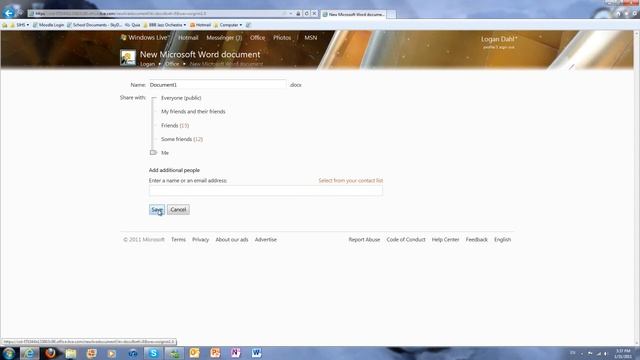
Task: Open the Help Center link
Action: tap(445, 240)
